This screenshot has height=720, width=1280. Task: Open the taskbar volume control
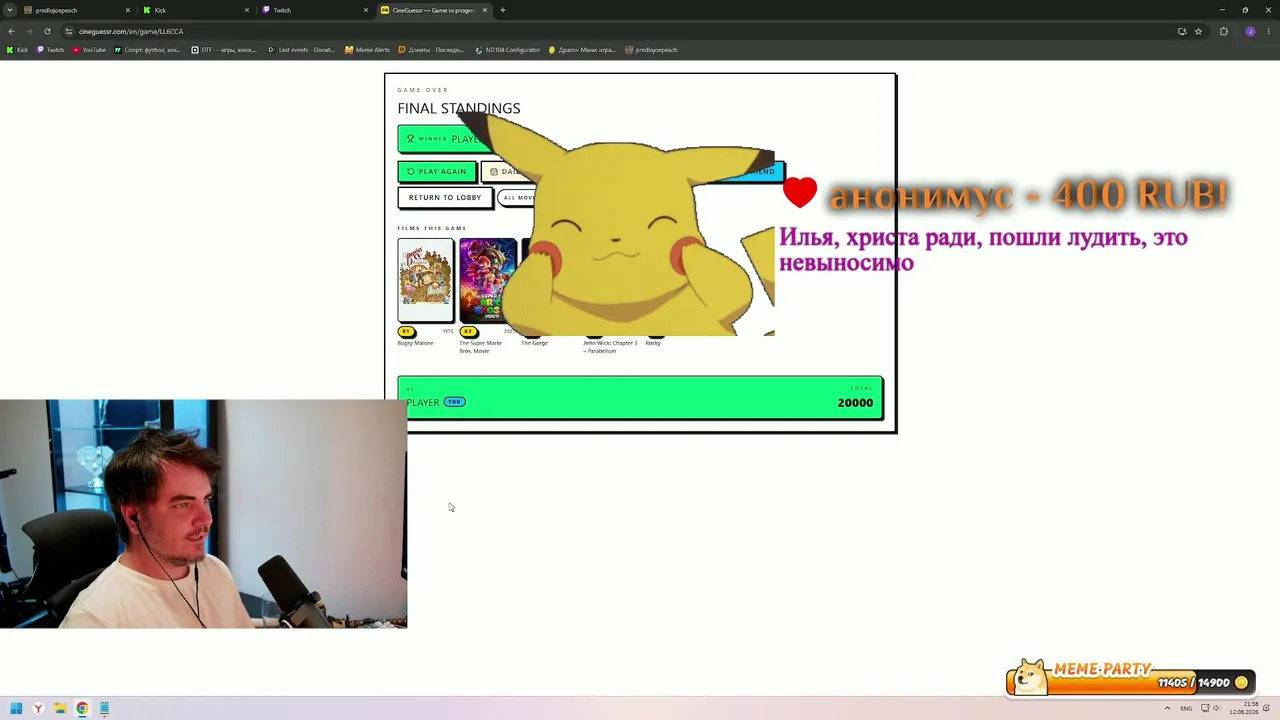click(x=1215, y=709)
